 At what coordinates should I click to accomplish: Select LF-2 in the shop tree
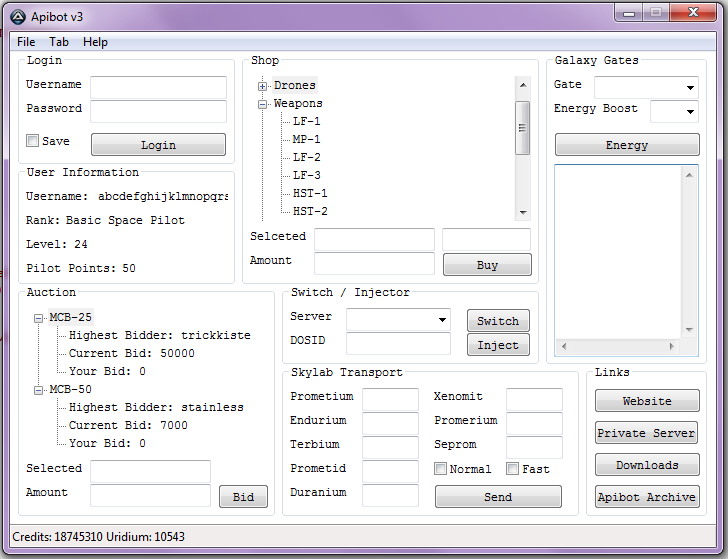point(306,157)
